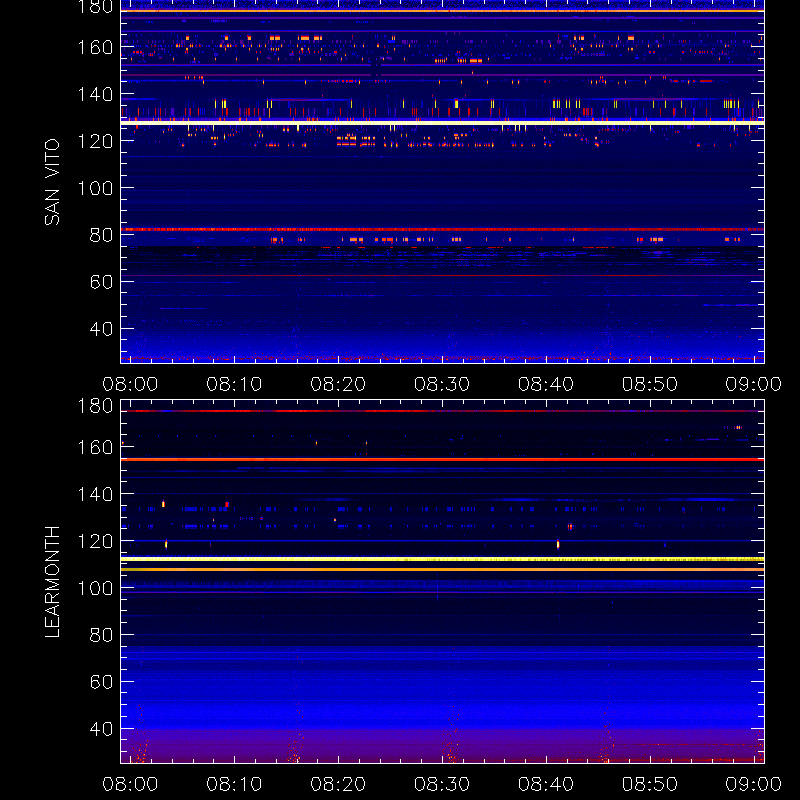Choose the 08:10 time label under Learmonth plot
Image resolution: width=800 pixels, height=800 pixels.
click(234, 784)
